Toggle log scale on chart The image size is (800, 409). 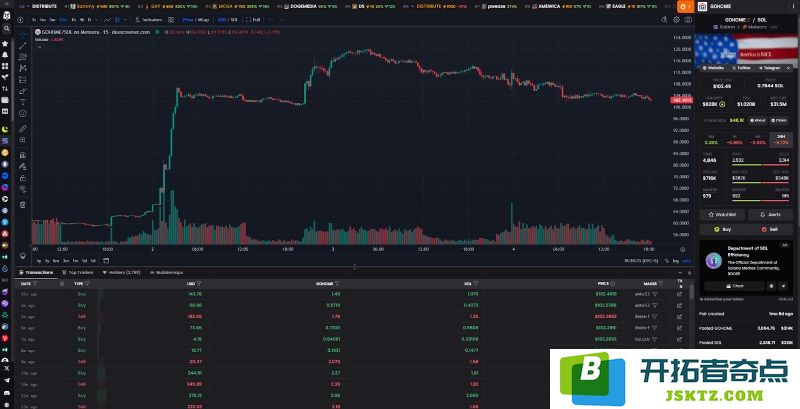[676, 261]
